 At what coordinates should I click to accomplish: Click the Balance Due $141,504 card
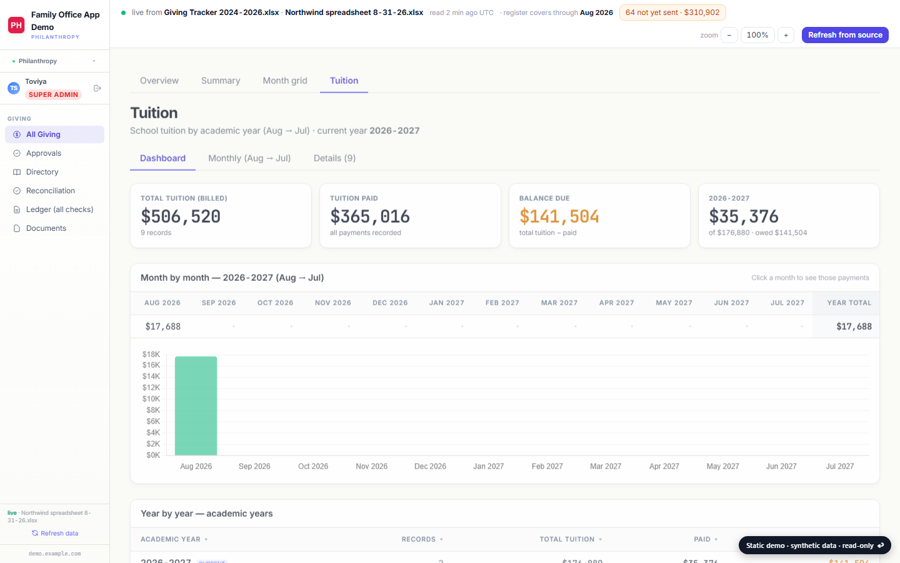(x=599, y=216)
